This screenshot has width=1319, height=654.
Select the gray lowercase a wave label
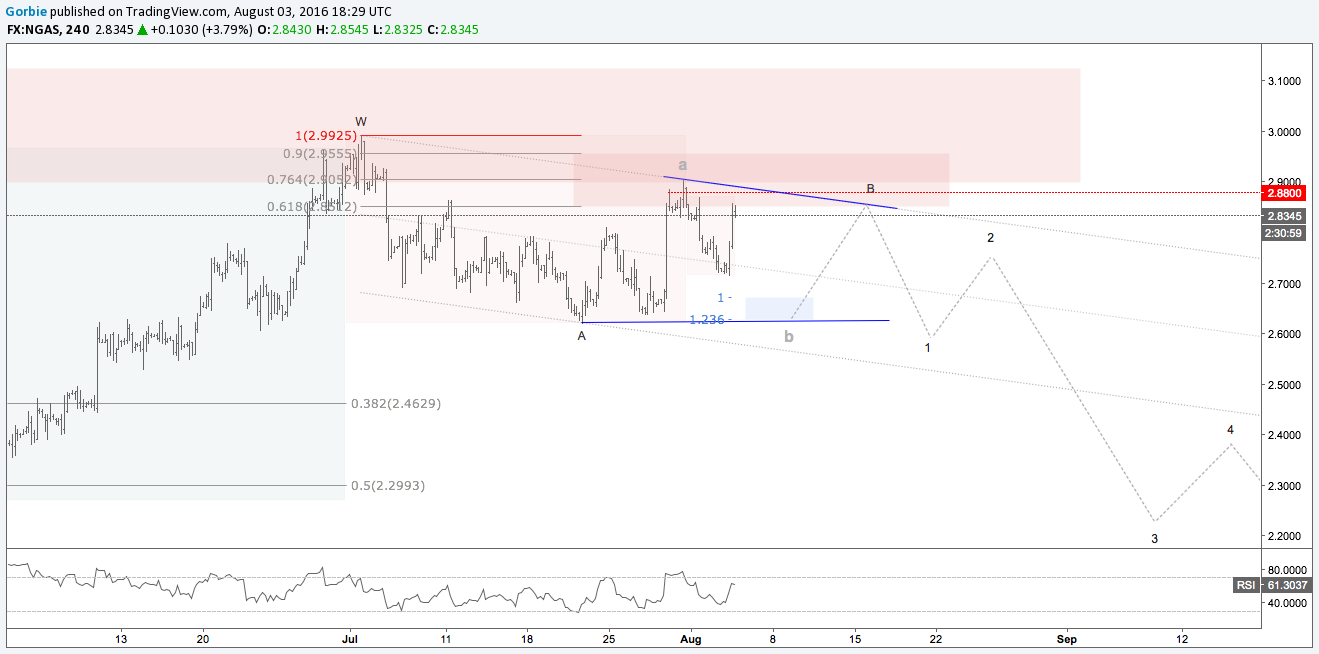coord(682,164)
